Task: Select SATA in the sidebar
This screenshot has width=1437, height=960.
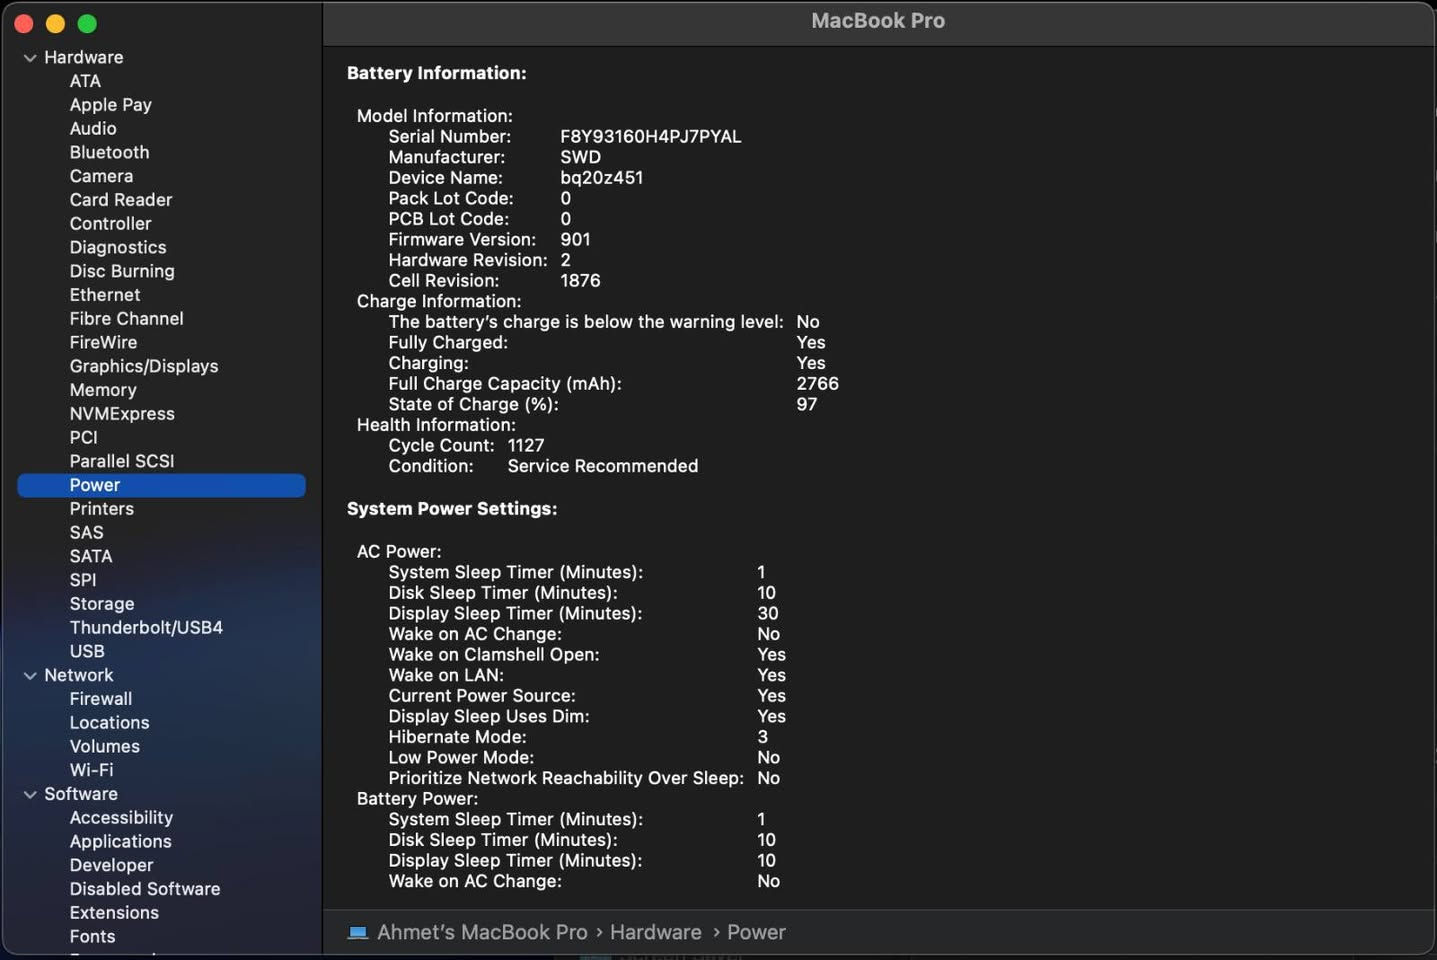Action: 91,557
